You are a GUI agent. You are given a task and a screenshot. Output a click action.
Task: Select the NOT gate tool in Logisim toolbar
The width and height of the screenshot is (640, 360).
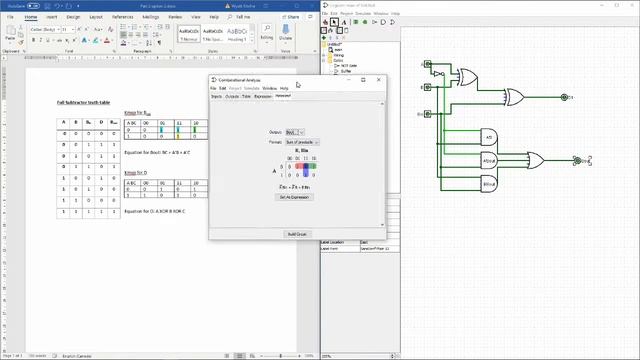click(x=374, y=22)
